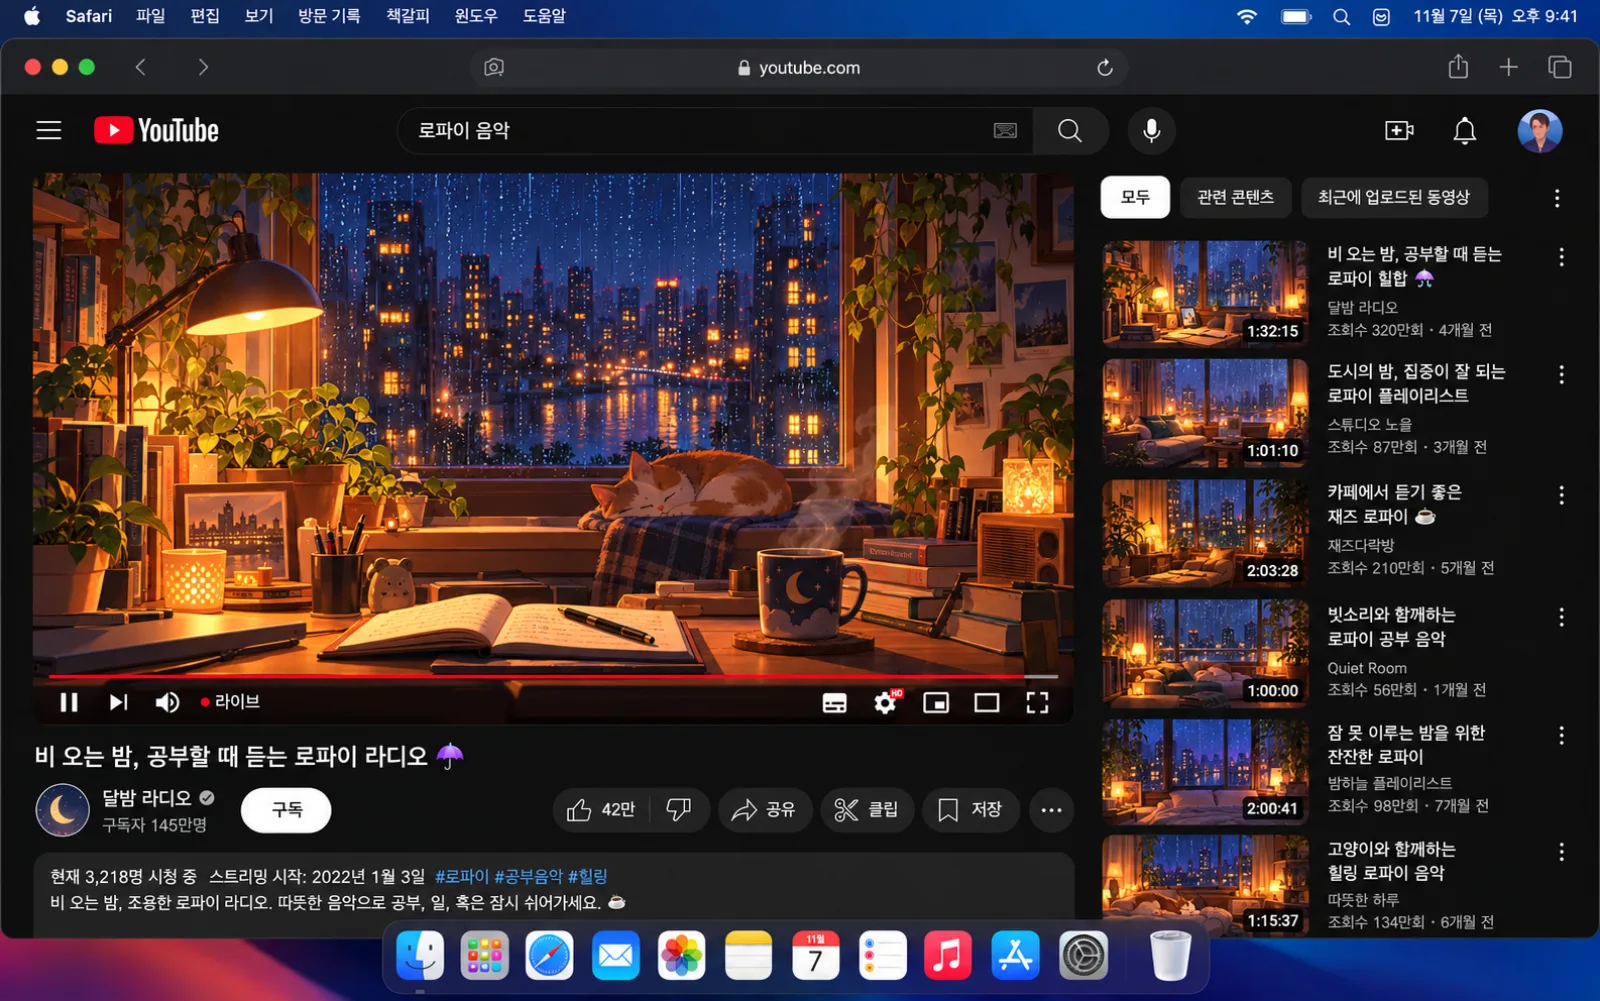Mute the video volume

167,702
